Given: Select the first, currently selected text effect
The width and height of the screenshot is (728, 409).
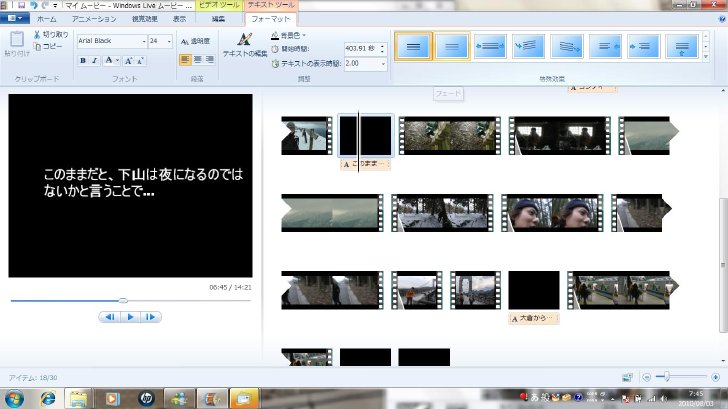Looking at the screenshot, I should tap(413, 46).
